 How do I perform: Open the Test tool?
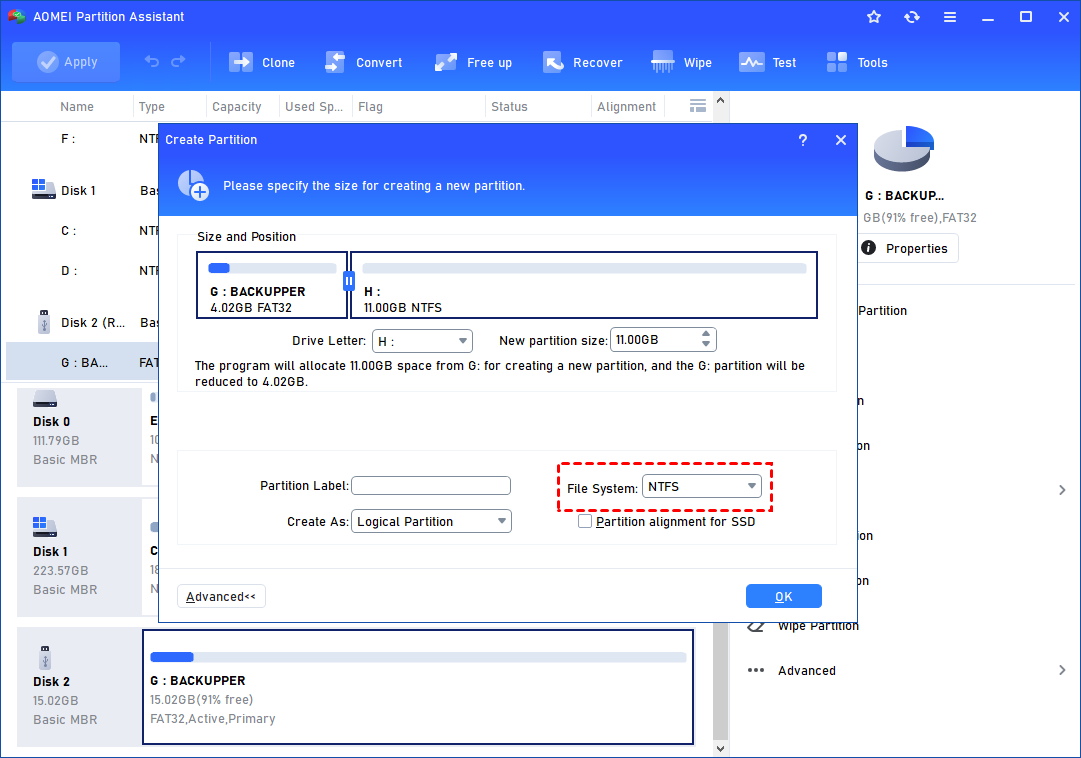coord(767,63)
